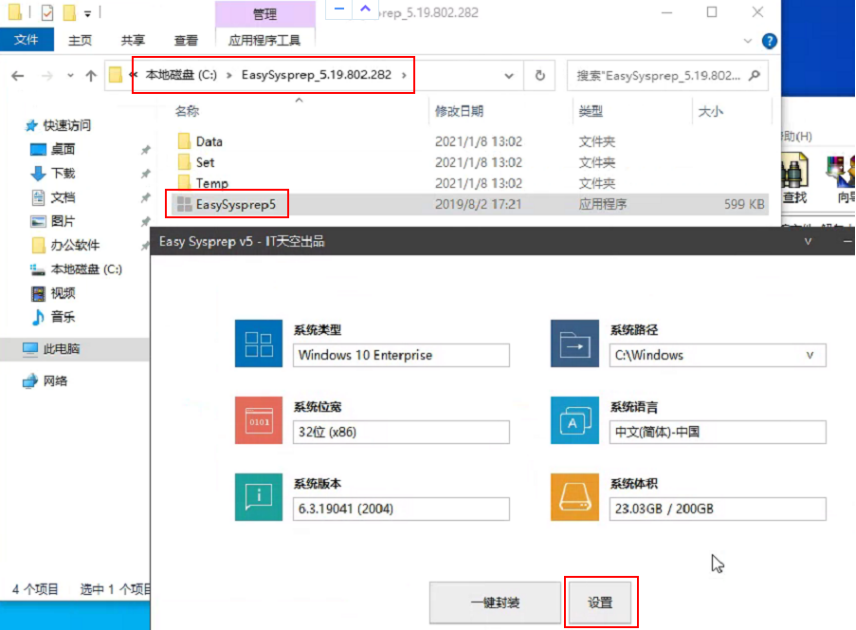856x630 pixels.
Task: Click the 系统版本 6.3.19041 field
Action: pyautogui.click(x=401, y=508)
